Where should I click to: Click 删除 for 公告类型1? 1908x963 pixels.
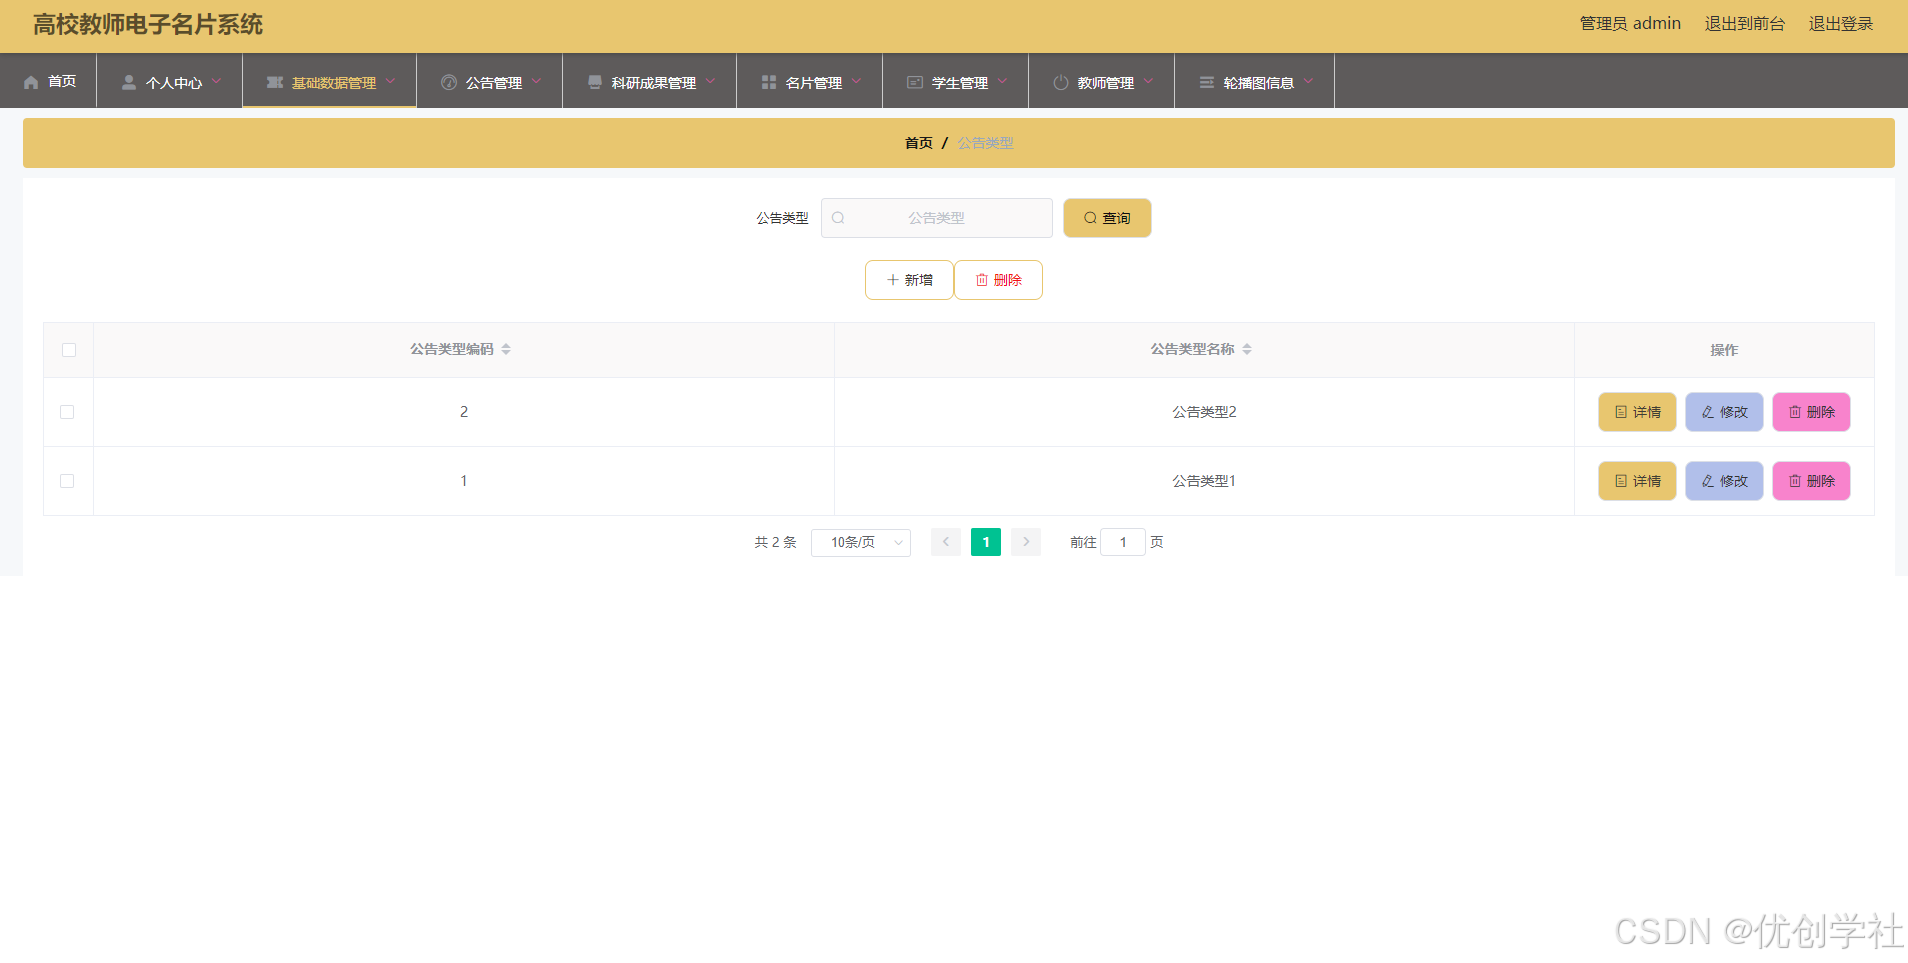point(1811,481)
